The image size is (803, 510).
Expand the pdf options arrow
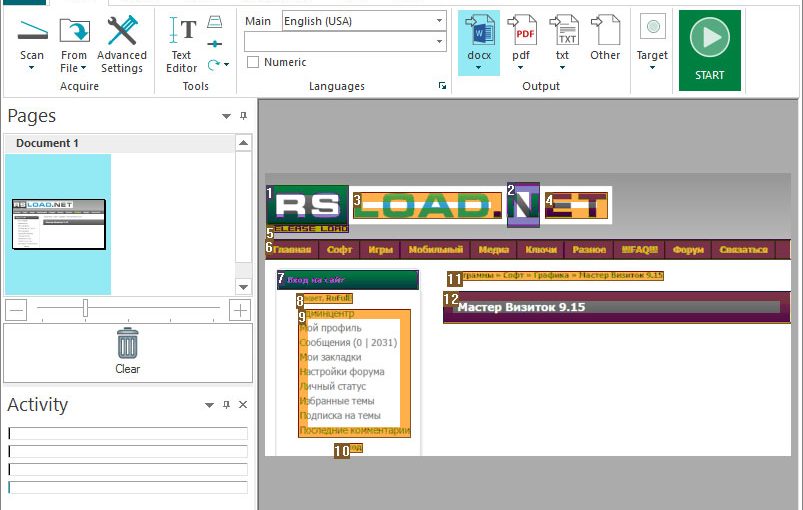[x=521, y=68]
